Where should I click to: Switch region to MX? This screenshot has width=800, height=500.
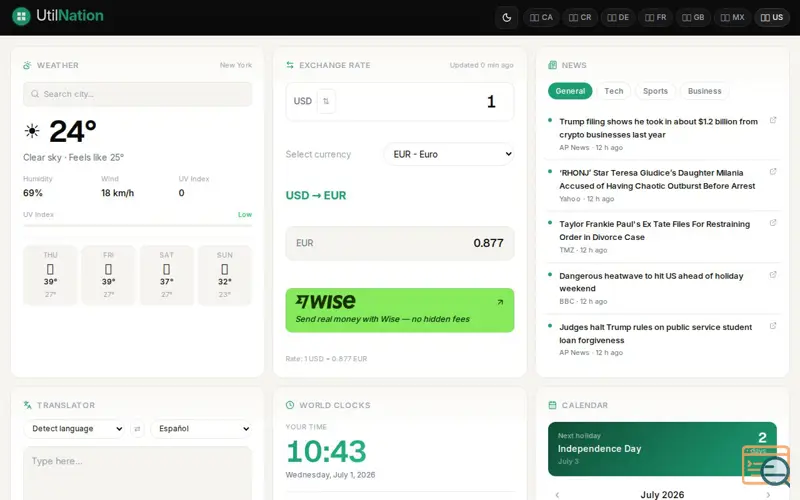[x=732, y=17]
